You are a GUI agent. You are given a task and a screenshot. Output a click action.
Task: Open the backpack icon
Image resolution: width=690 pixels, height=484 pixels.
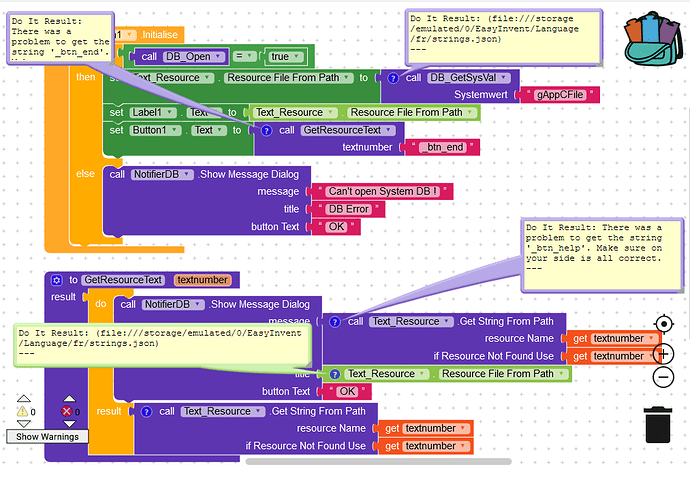(653, 39)
